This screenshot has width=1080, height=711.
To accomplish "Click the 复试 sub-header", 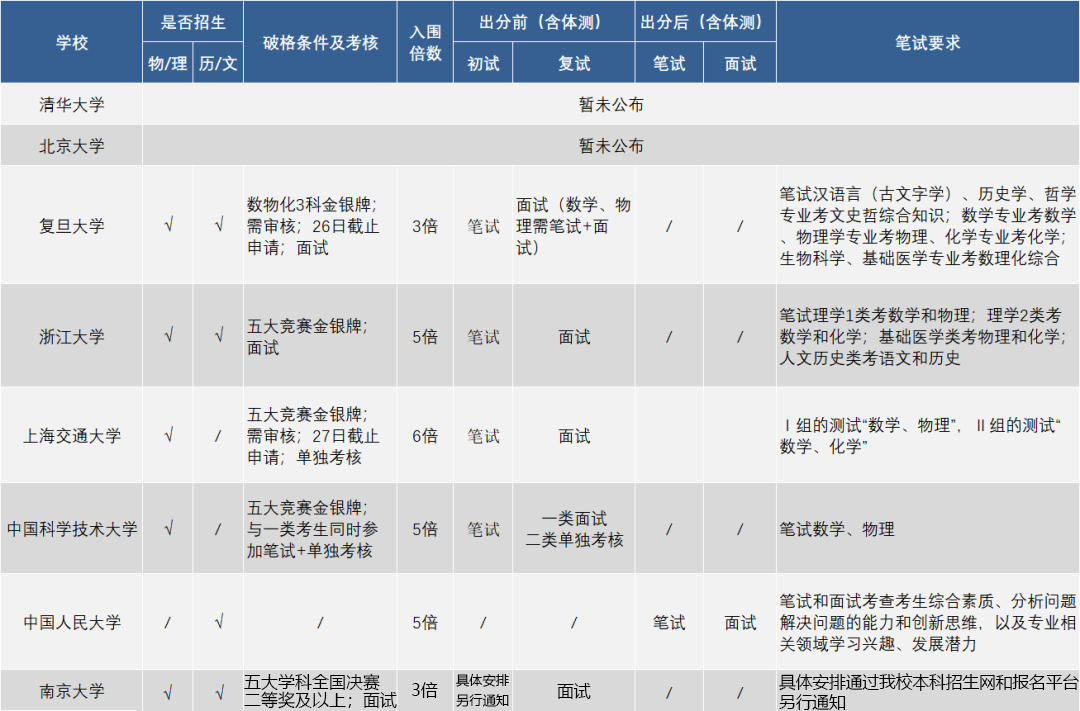I will coord(574,63).
